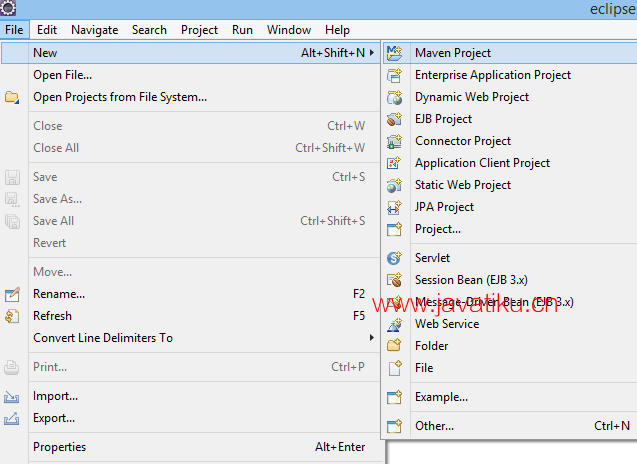The width and height of the screenshot is (637, 464).
Task: Click the Connector Project icon
Action: pos(394,141)
